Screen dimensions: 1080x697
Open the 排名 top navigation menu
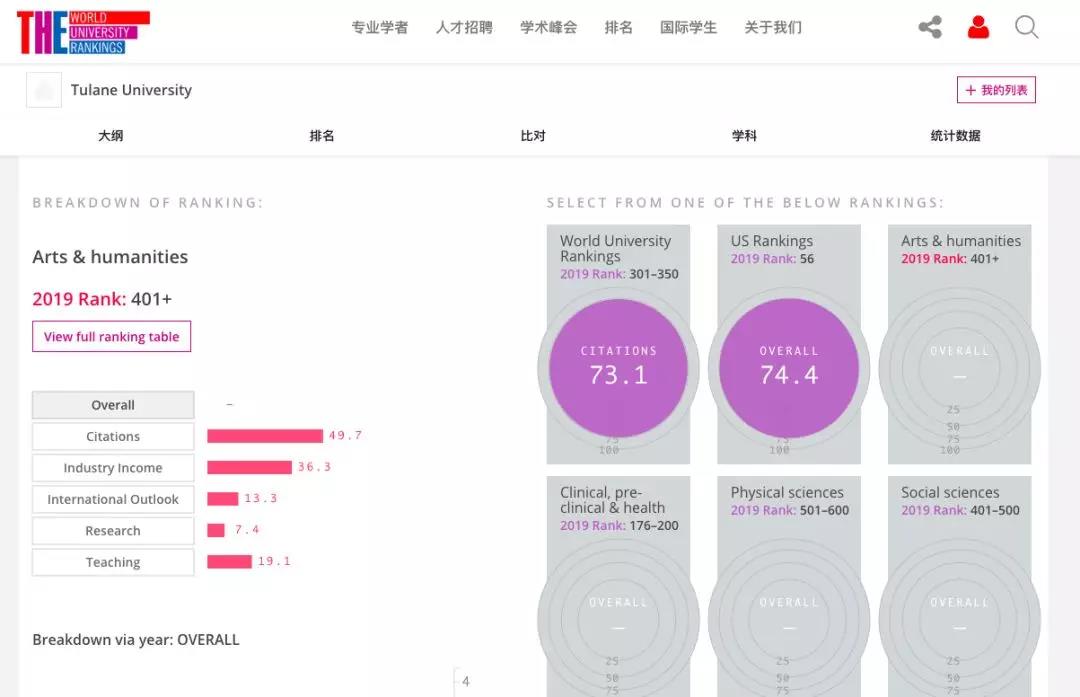point(618,28)
